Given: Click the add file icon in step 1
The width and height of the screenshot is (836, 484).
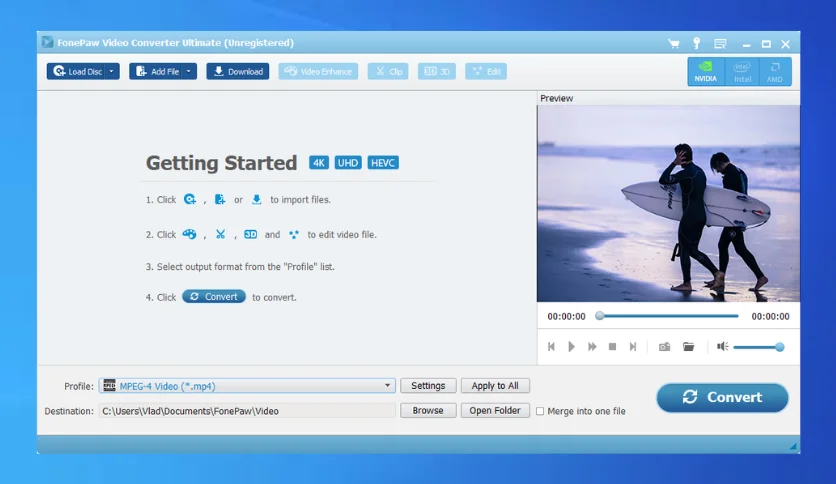Looking at the screenshot, I should pyautogui.click(x=220, y=199).
